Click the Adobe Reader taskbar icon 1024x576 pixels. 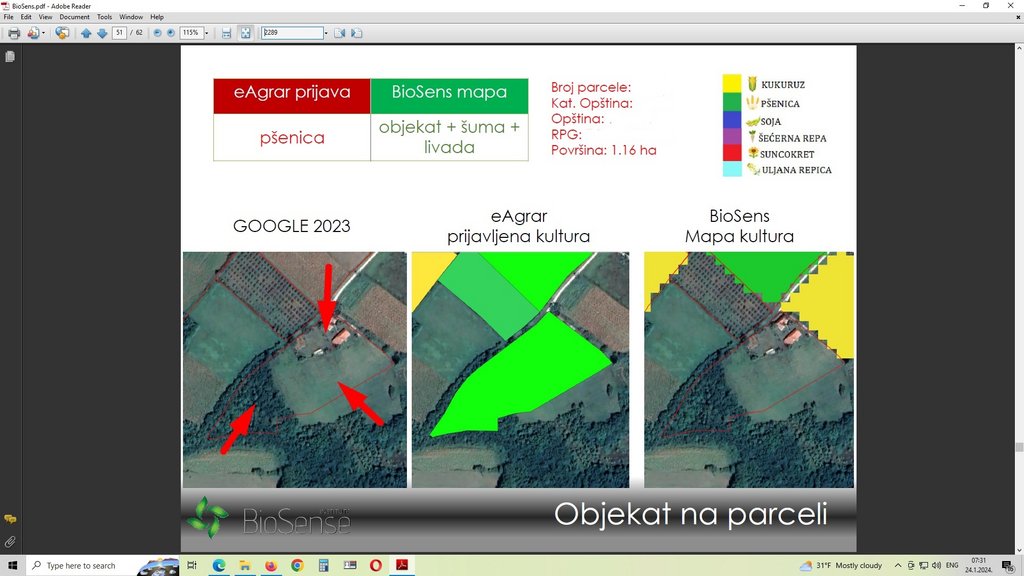click(x=402, y=566)
